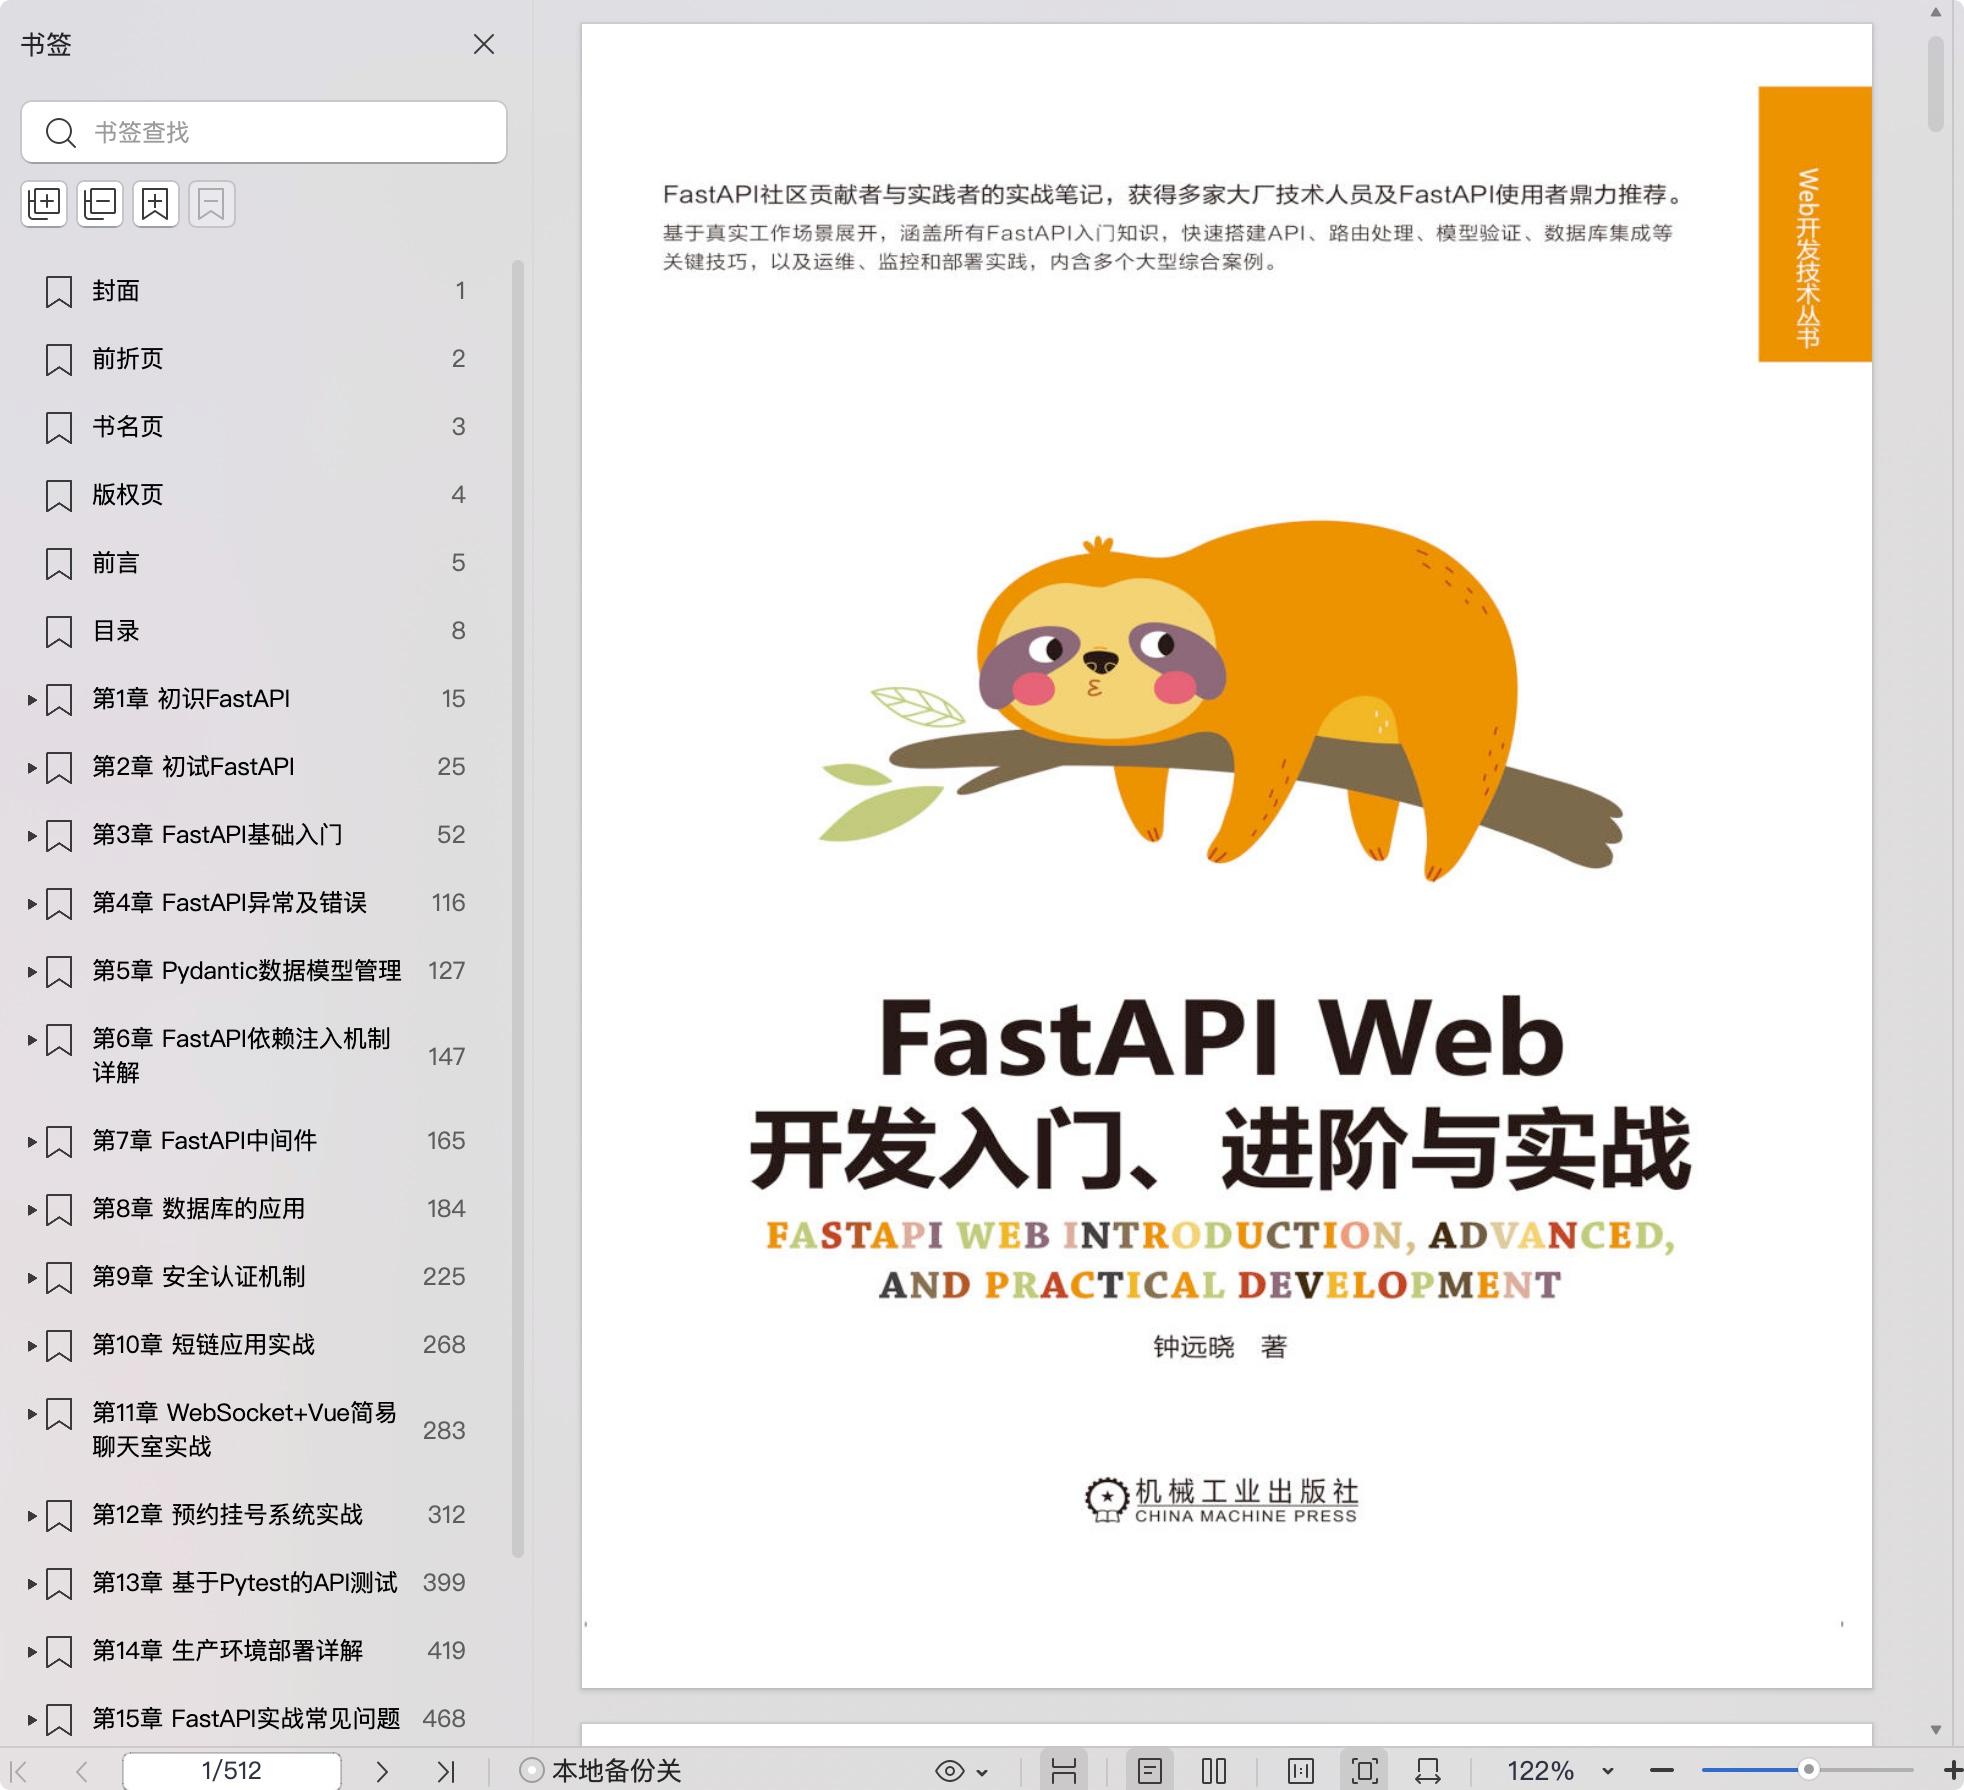
Task: Expand 第3章 FastAPI基础入门 bookmark
Action: (32, 836)
